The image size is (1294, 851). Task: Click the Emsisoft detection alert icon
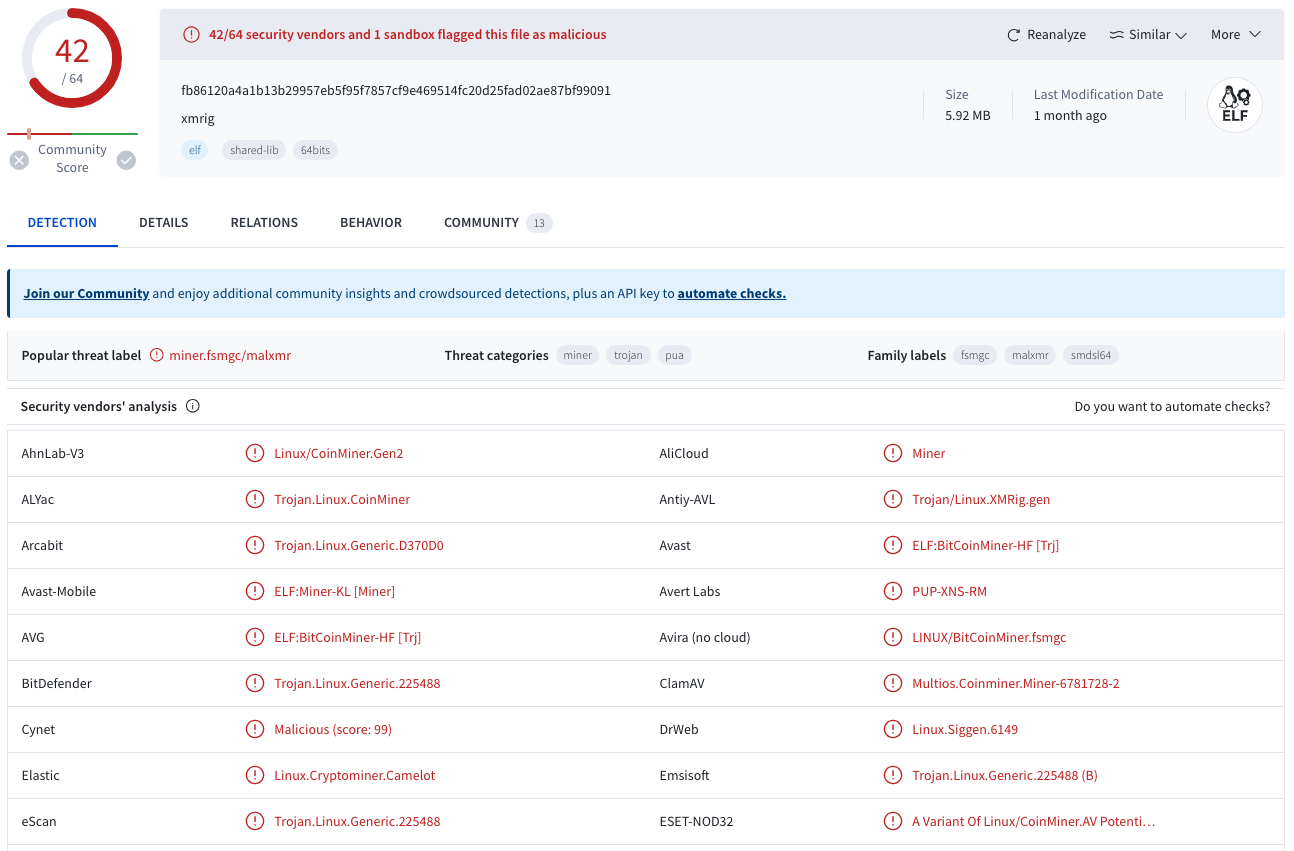click(x=893, y=776)
